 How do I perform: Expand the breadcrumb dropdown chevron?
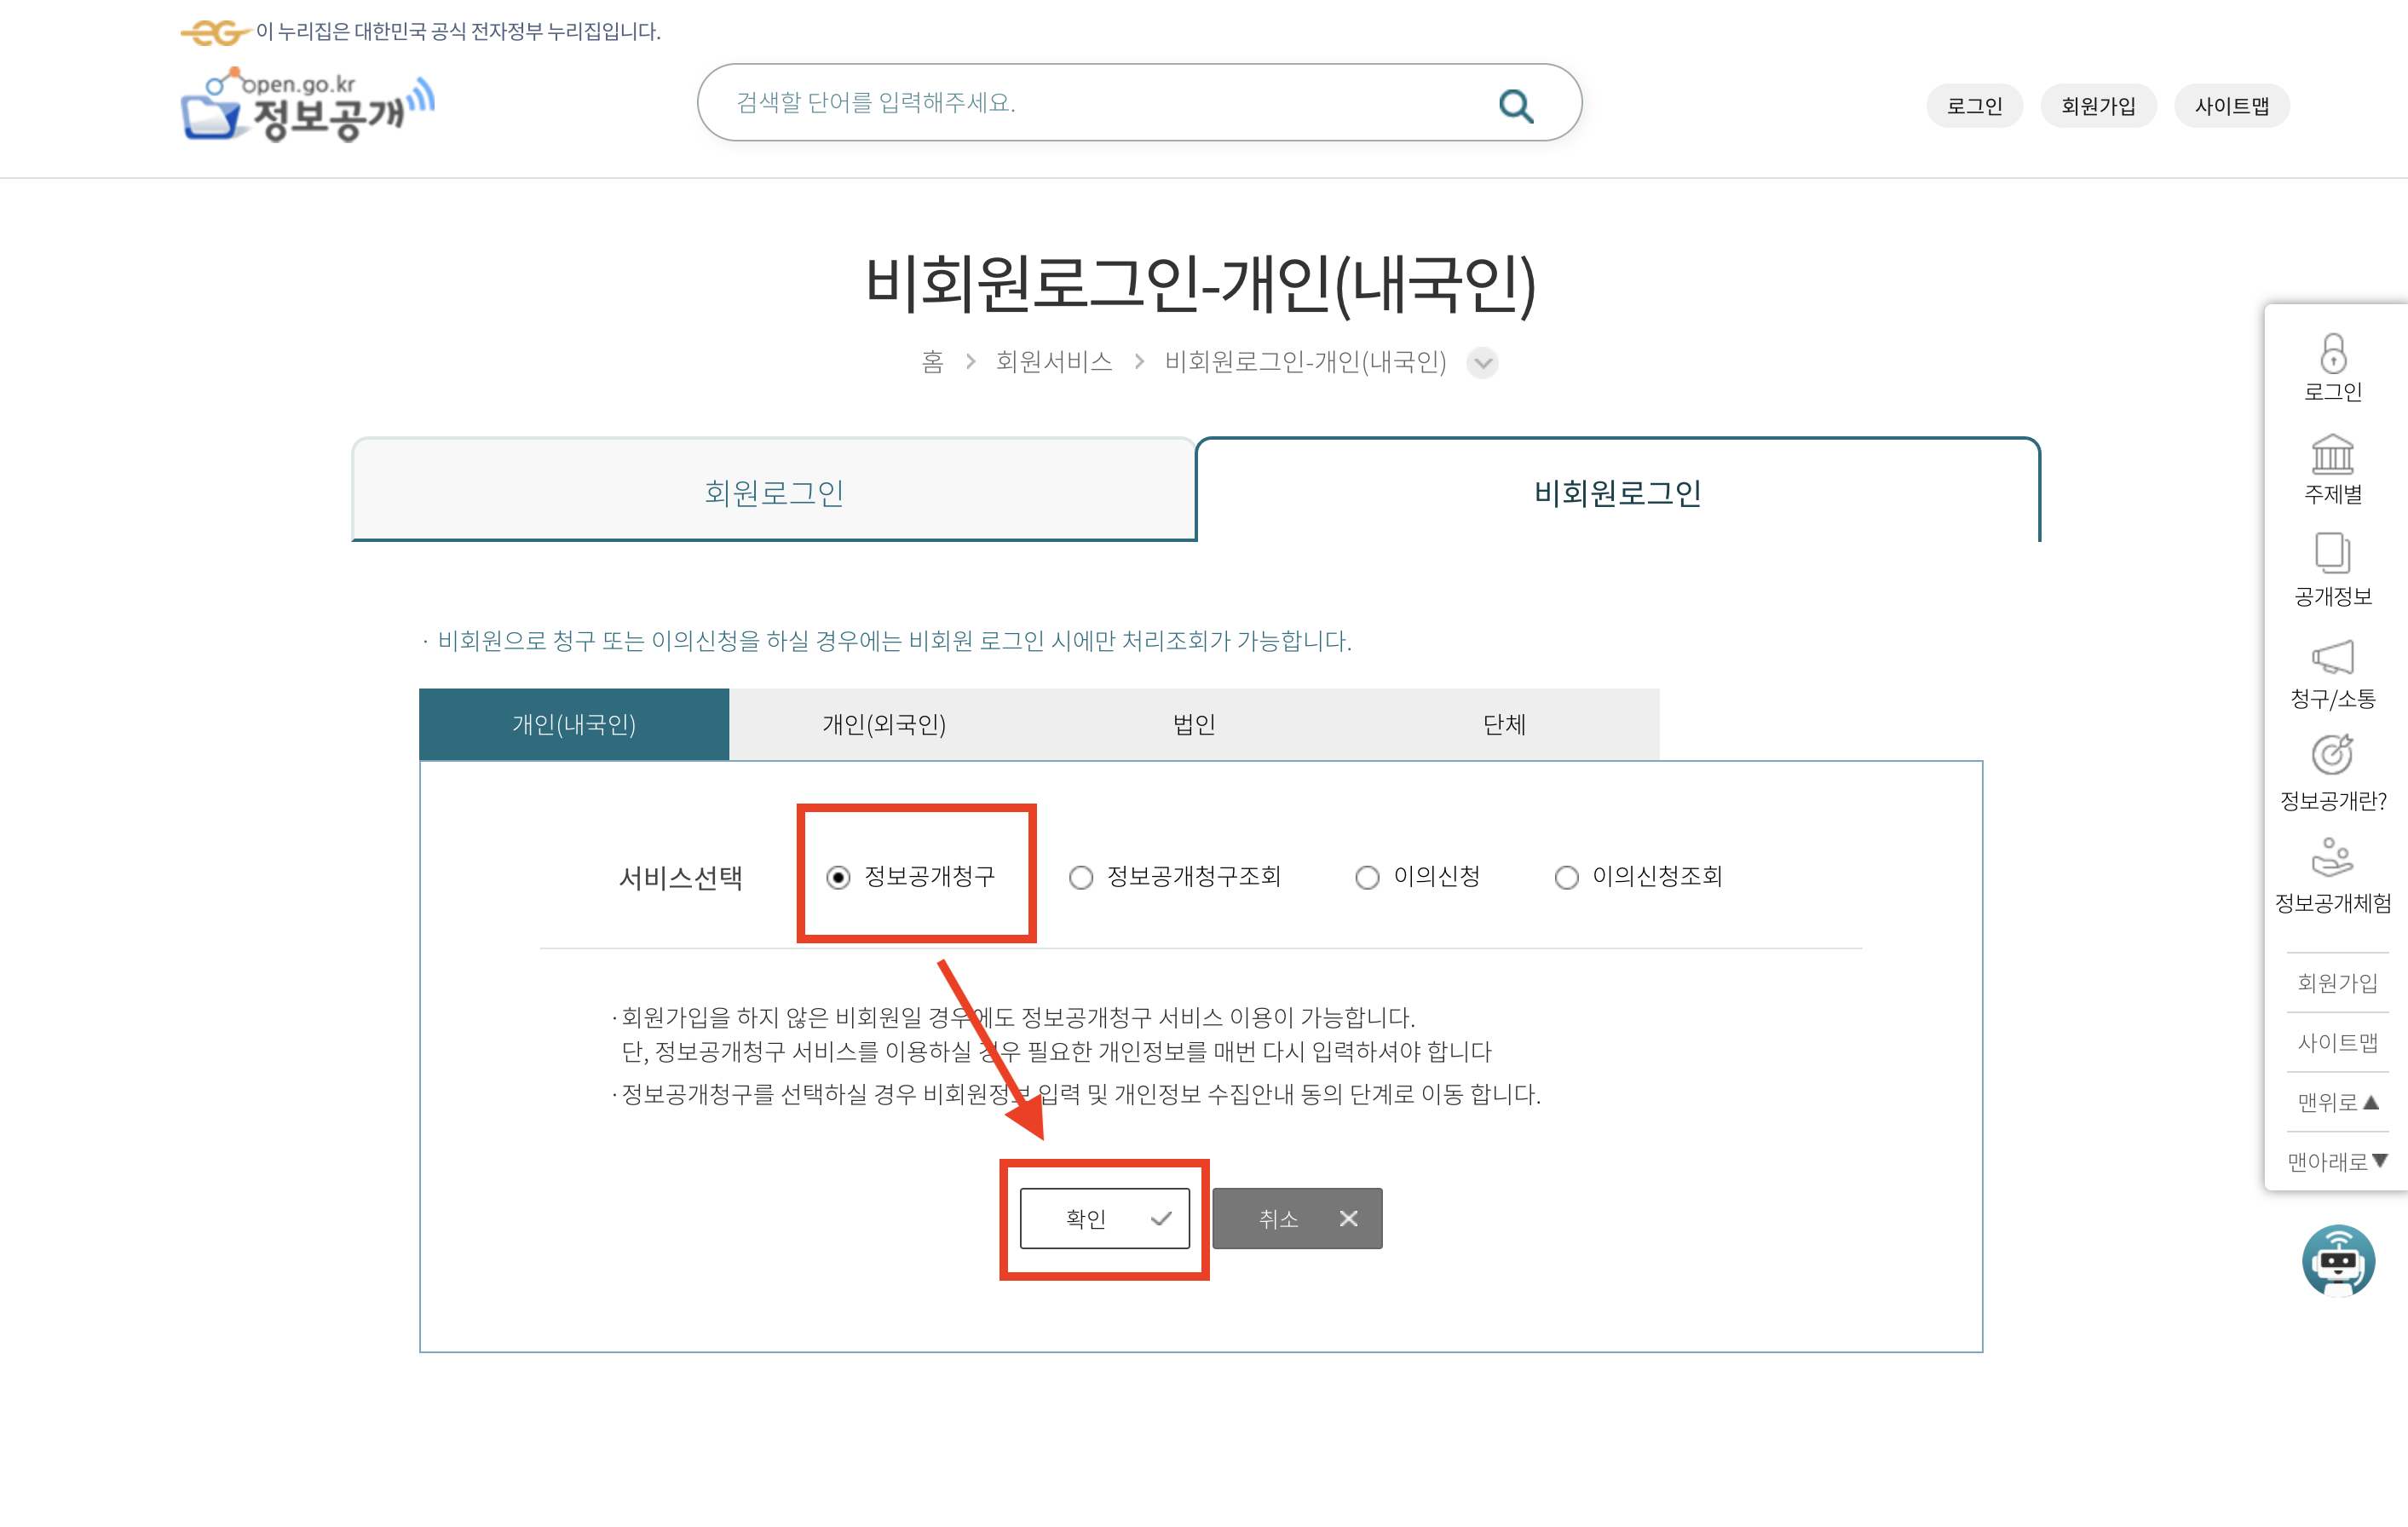pos(1482,362)
